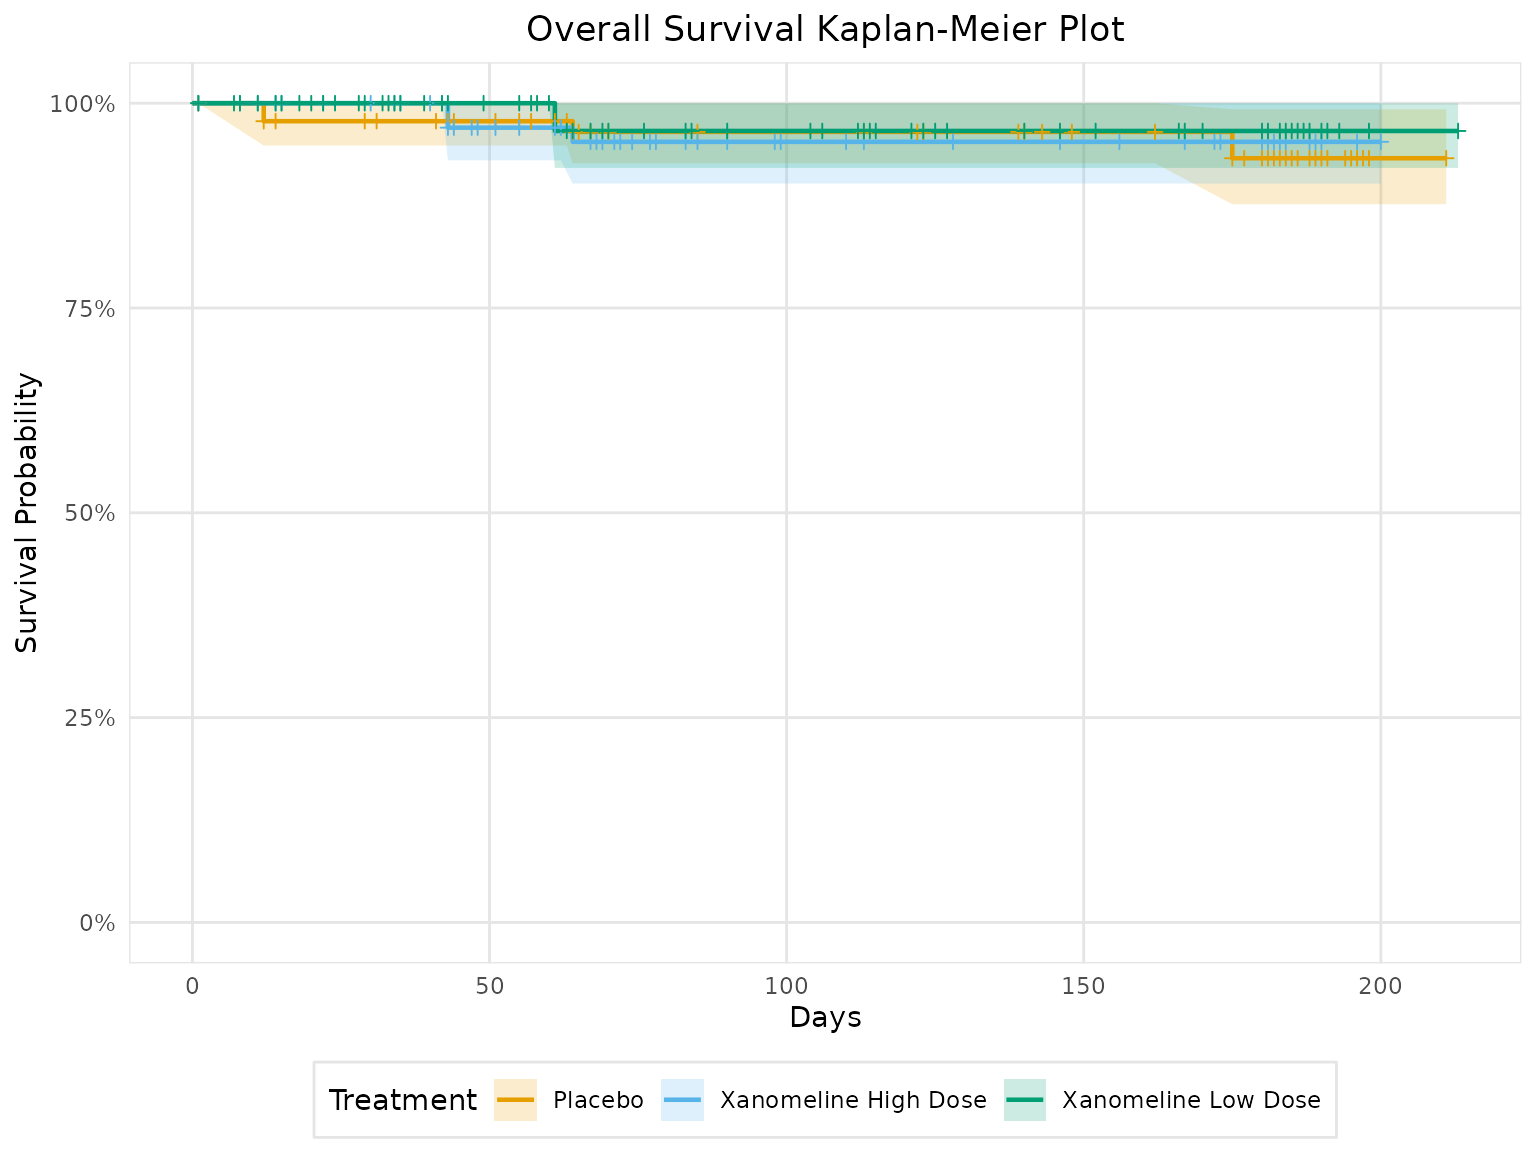Click the Placebo legend color swatch
This screenshot has height=1152, width=1536.
(x=516, y=1100)
